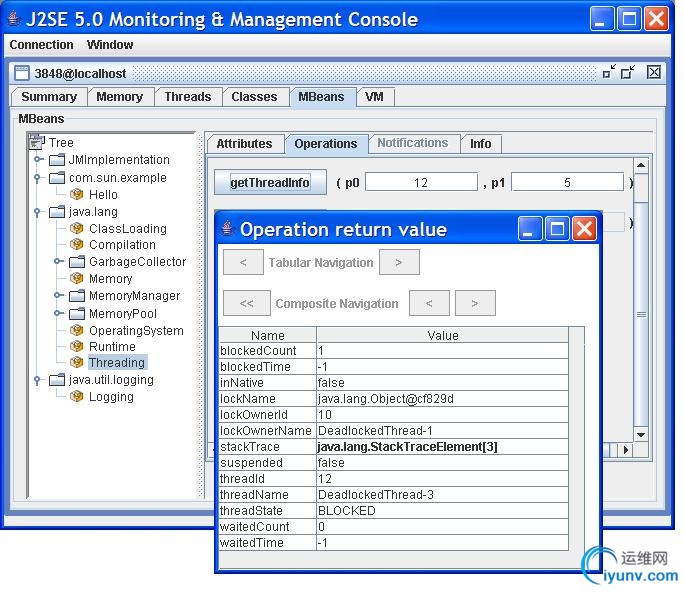The image size is (684, 592).
Task: Click the operations panel scroll down arrow
Action: [x=641, y=435]
